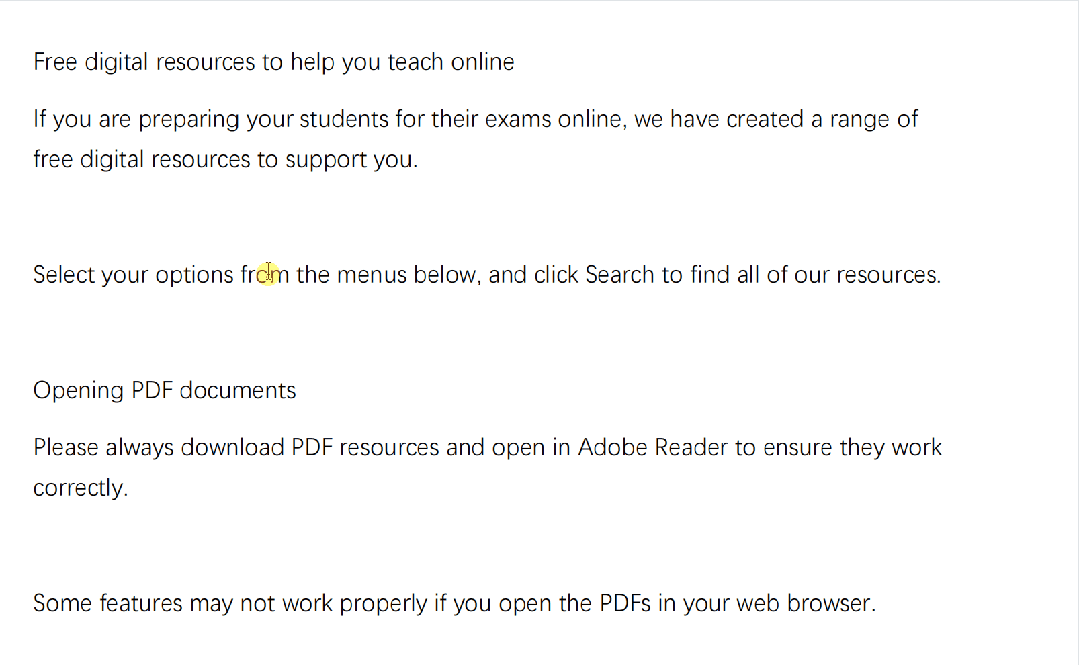This screenshot has width=1079, height=665.
Task: Click the word "correctly."
Action: click(x=81, y=489)
